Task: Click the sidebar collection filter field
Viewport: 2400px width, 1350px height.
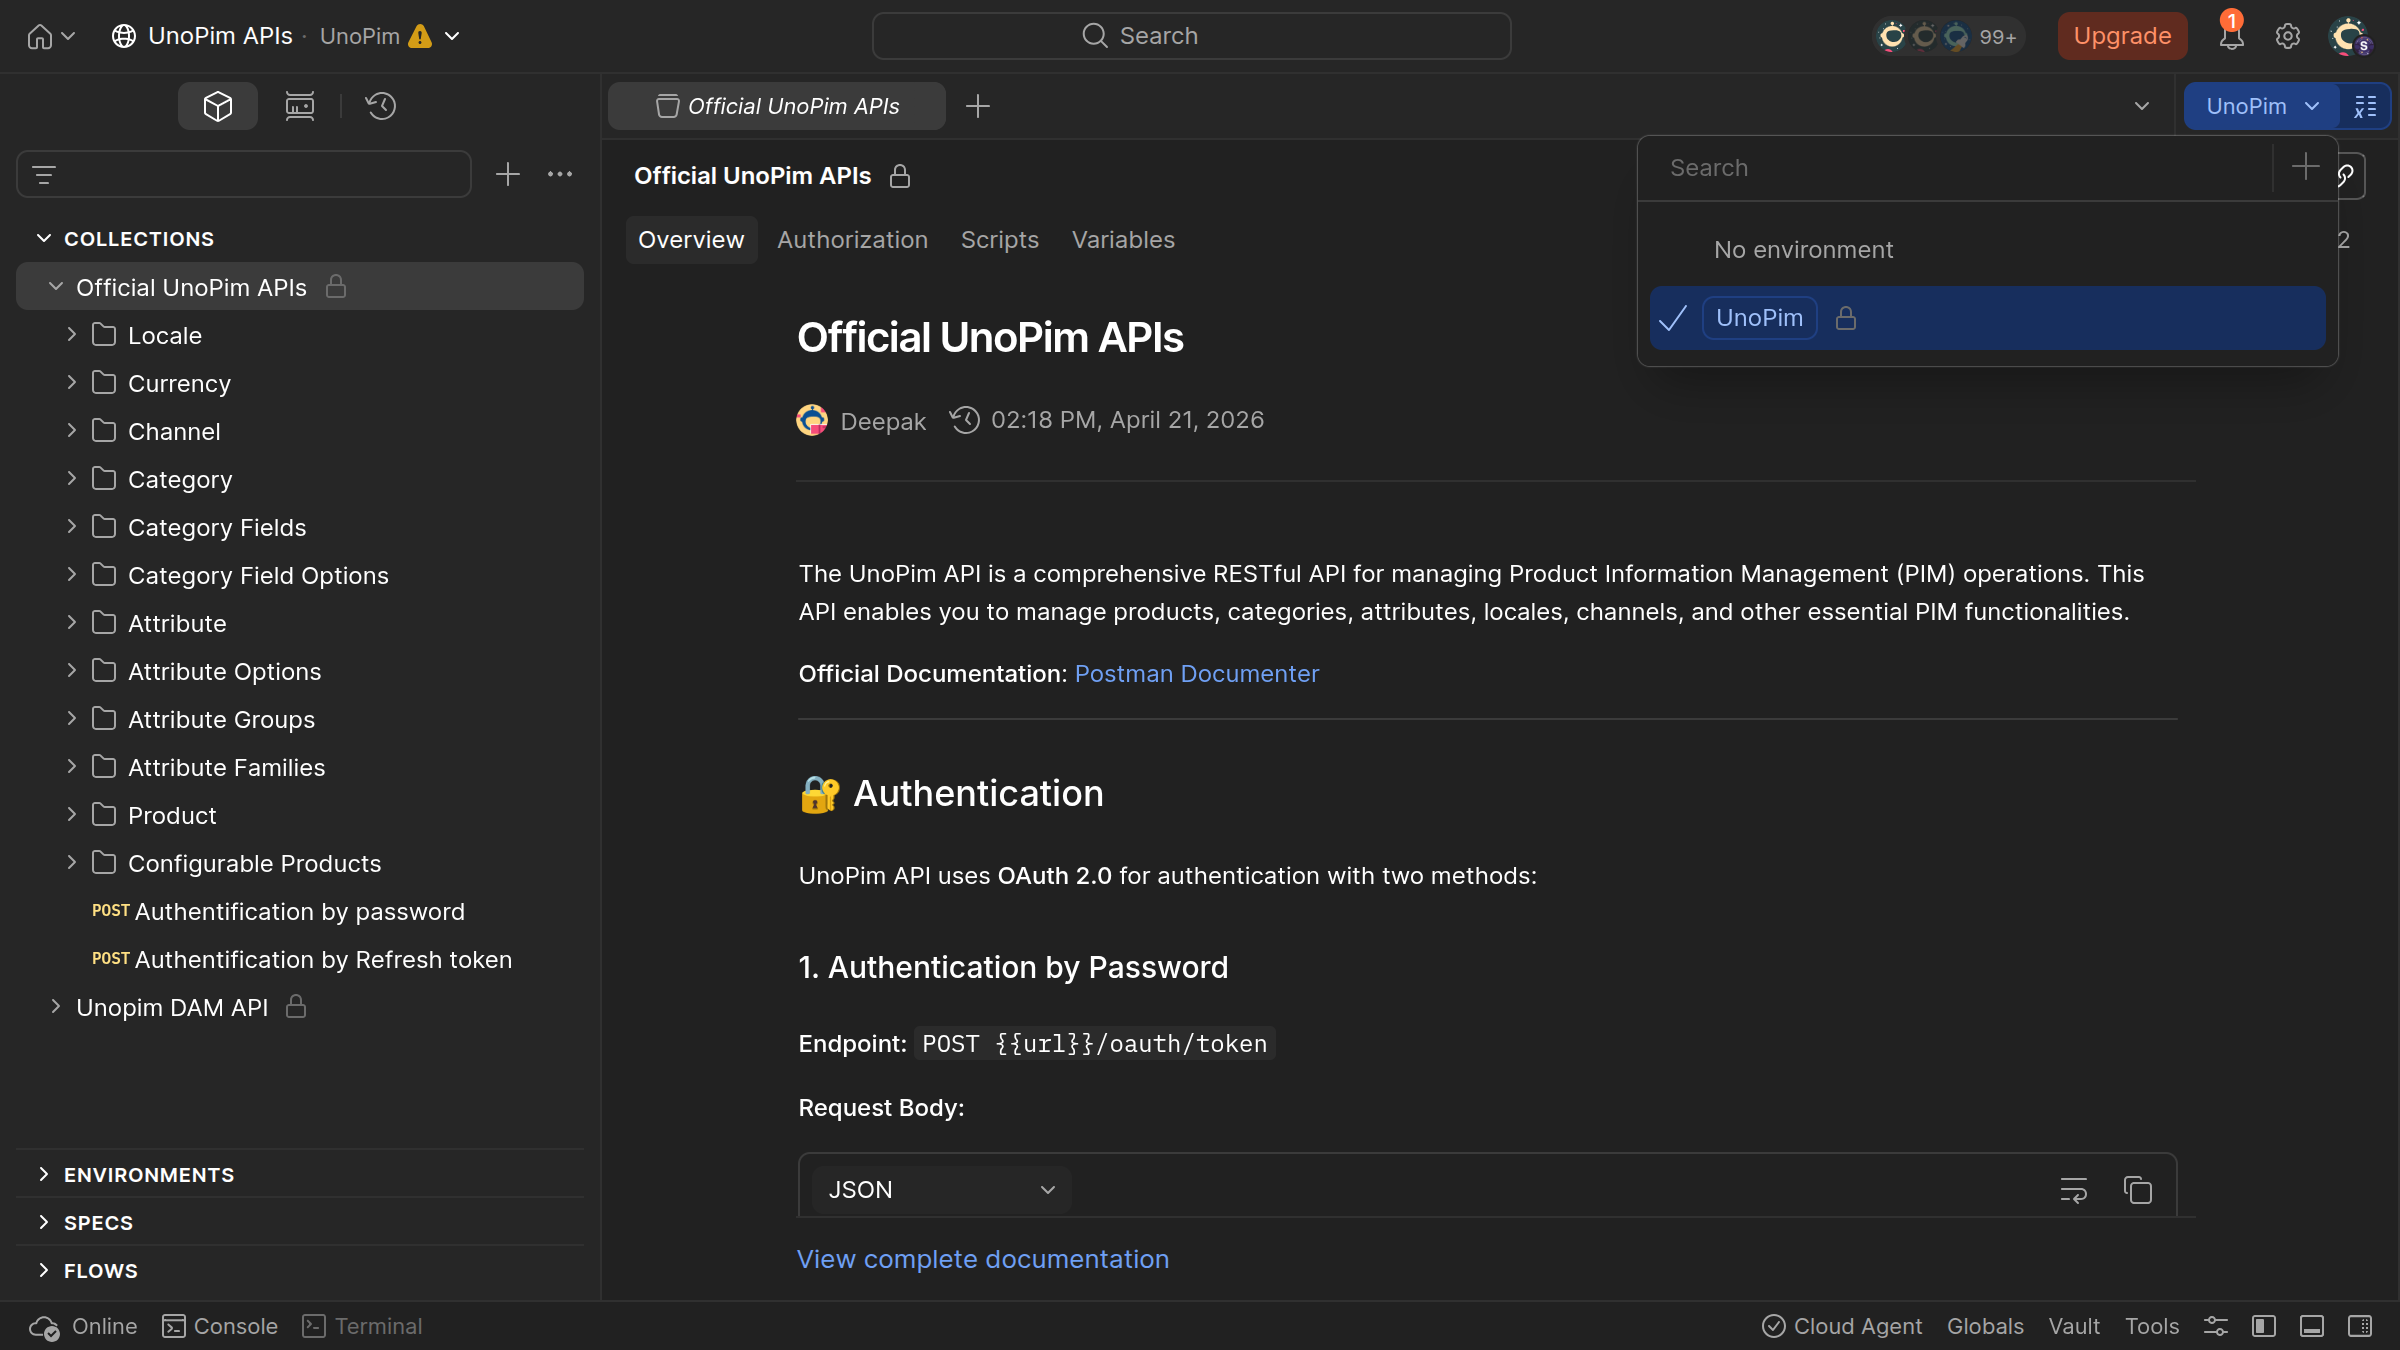Action: click(244, 175)
